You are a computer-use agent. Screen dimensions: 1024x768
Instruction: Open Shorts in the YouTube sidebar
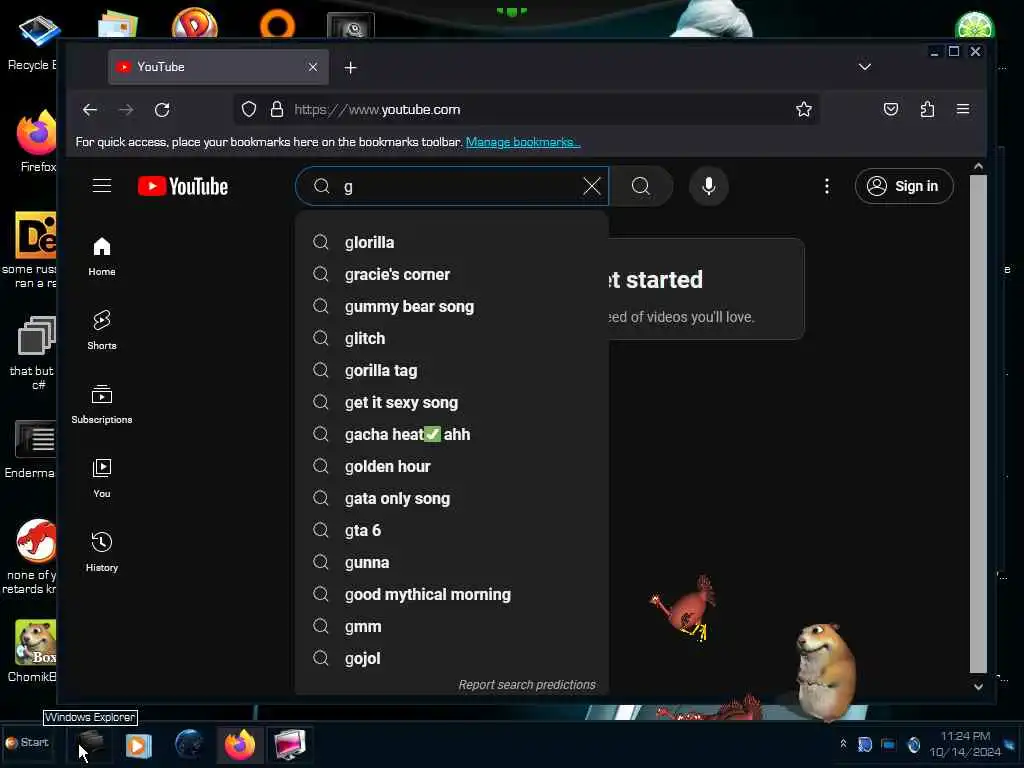pos(102,330)
